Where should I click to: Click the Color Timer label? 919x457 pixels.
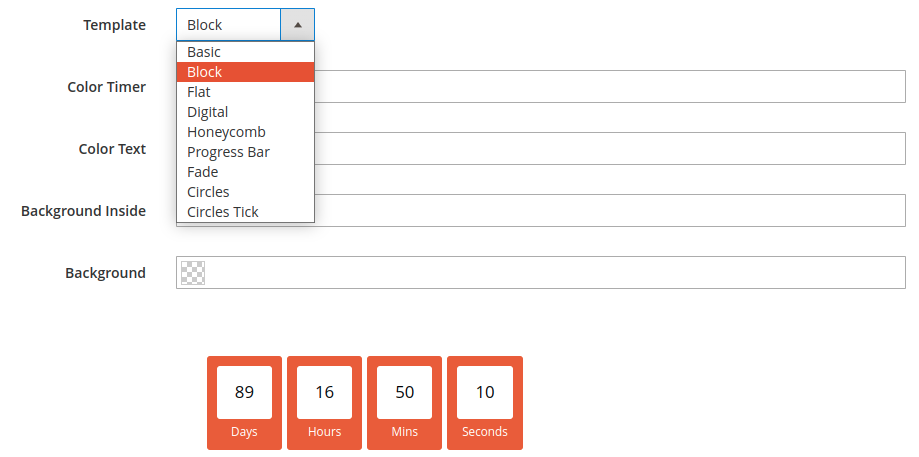[107, 87]
